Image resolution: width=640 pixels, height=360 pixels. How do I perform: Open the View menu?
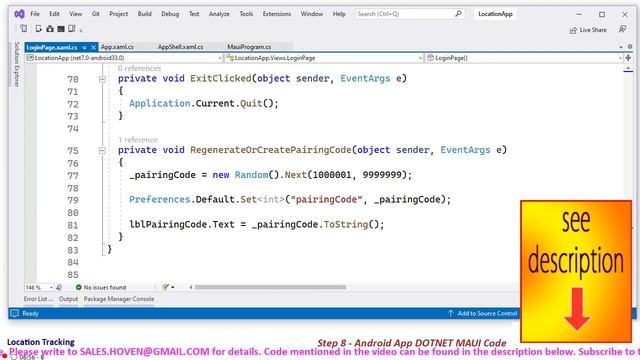click(x=76, y=14)
